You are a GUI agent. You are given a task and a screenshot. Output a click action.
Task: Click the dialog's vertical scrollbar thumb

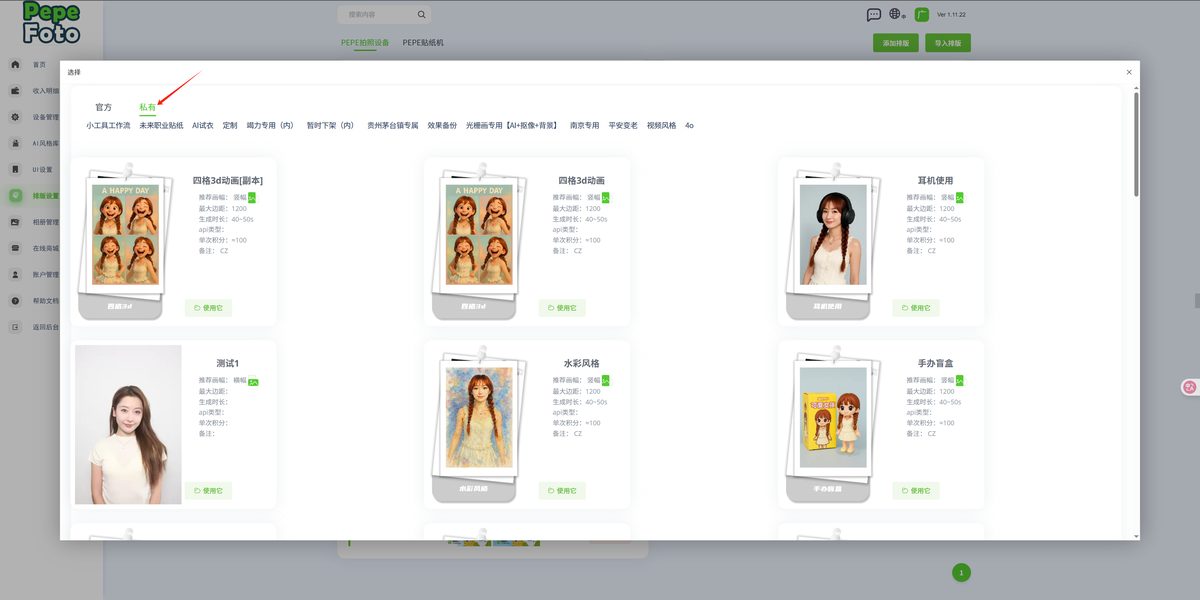point(1135,143)
